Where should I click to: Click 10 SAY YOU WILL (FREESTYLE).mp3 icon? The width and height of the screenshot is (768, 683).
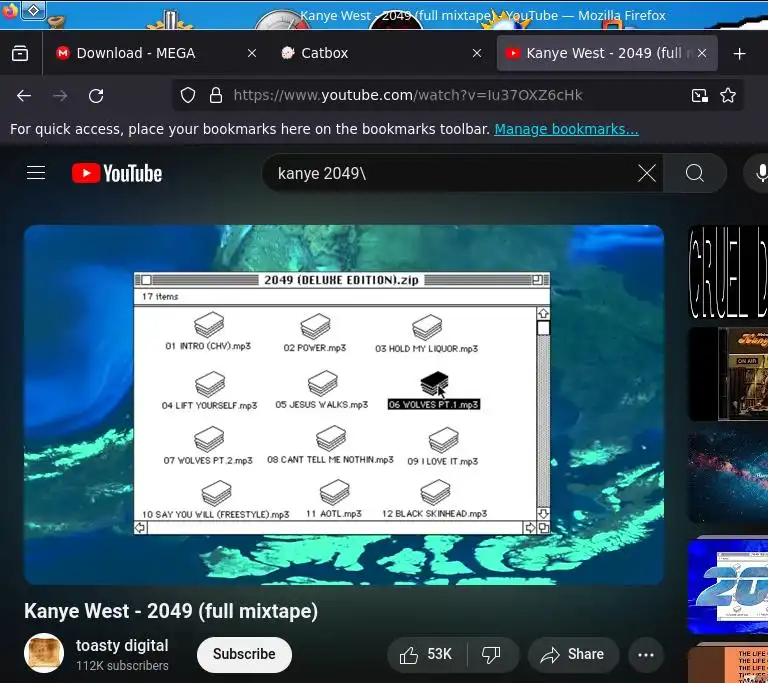pos(216,493)
